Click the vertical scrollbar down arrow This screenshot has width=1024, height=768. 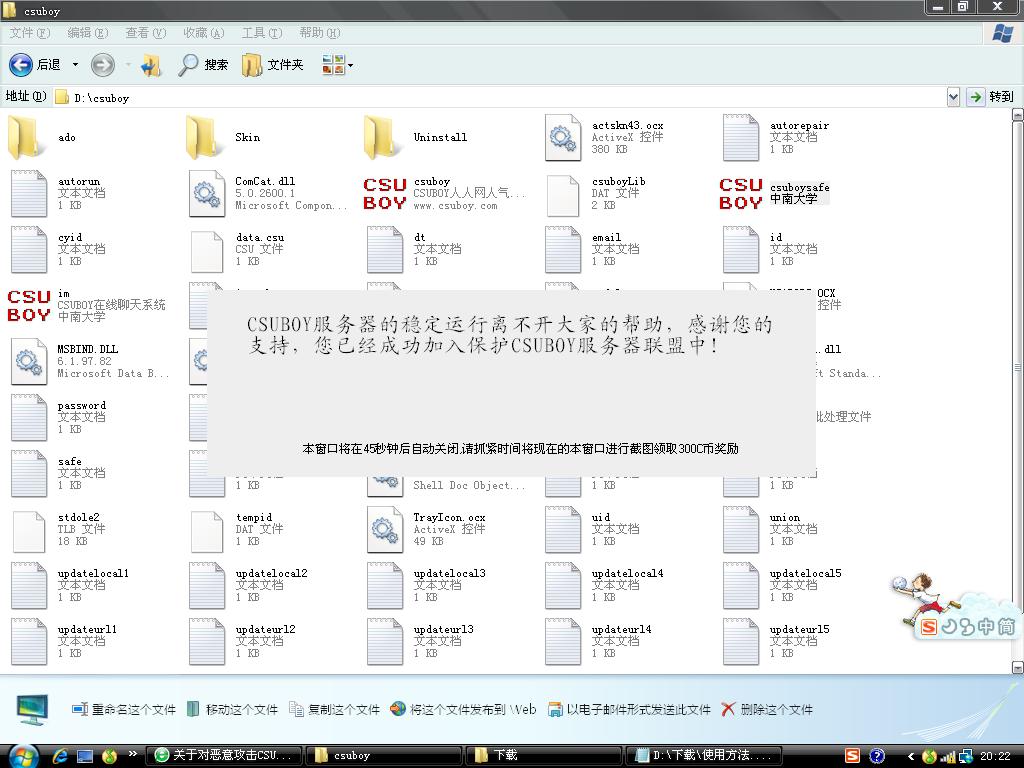point(1017,667)
